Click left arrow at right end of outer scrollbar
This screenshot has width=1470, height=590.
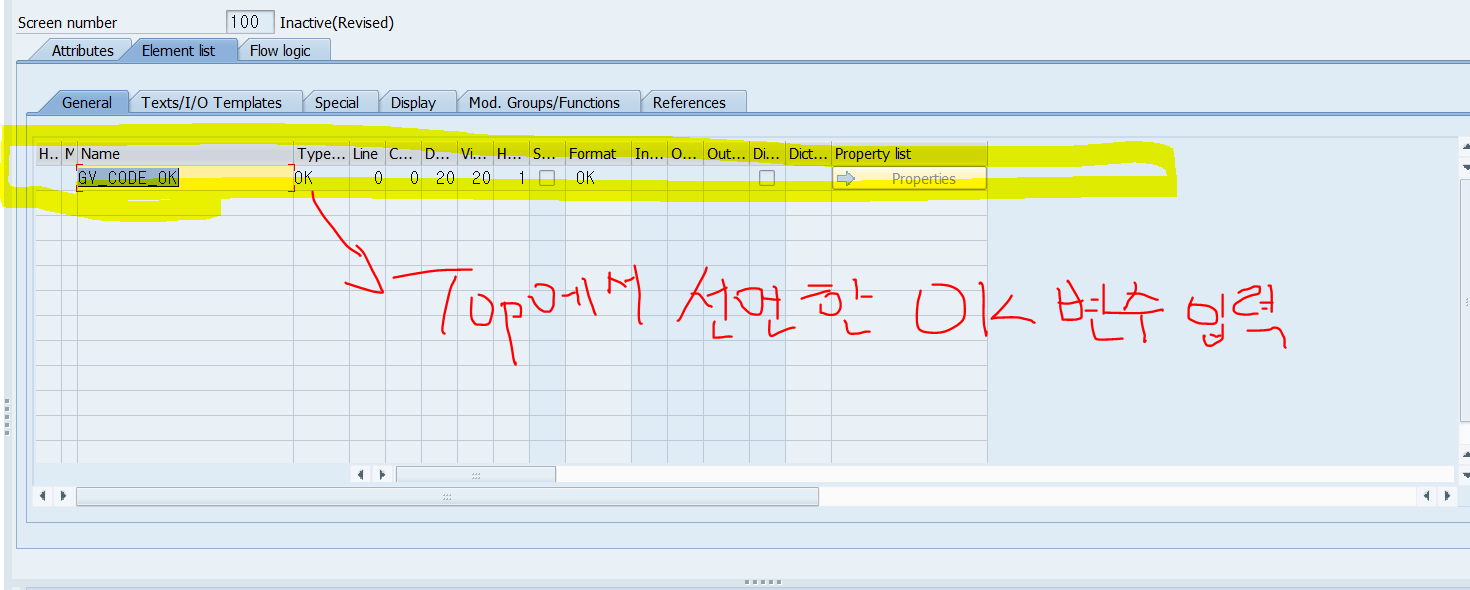pyautogui.click(x=1426, y=496)
